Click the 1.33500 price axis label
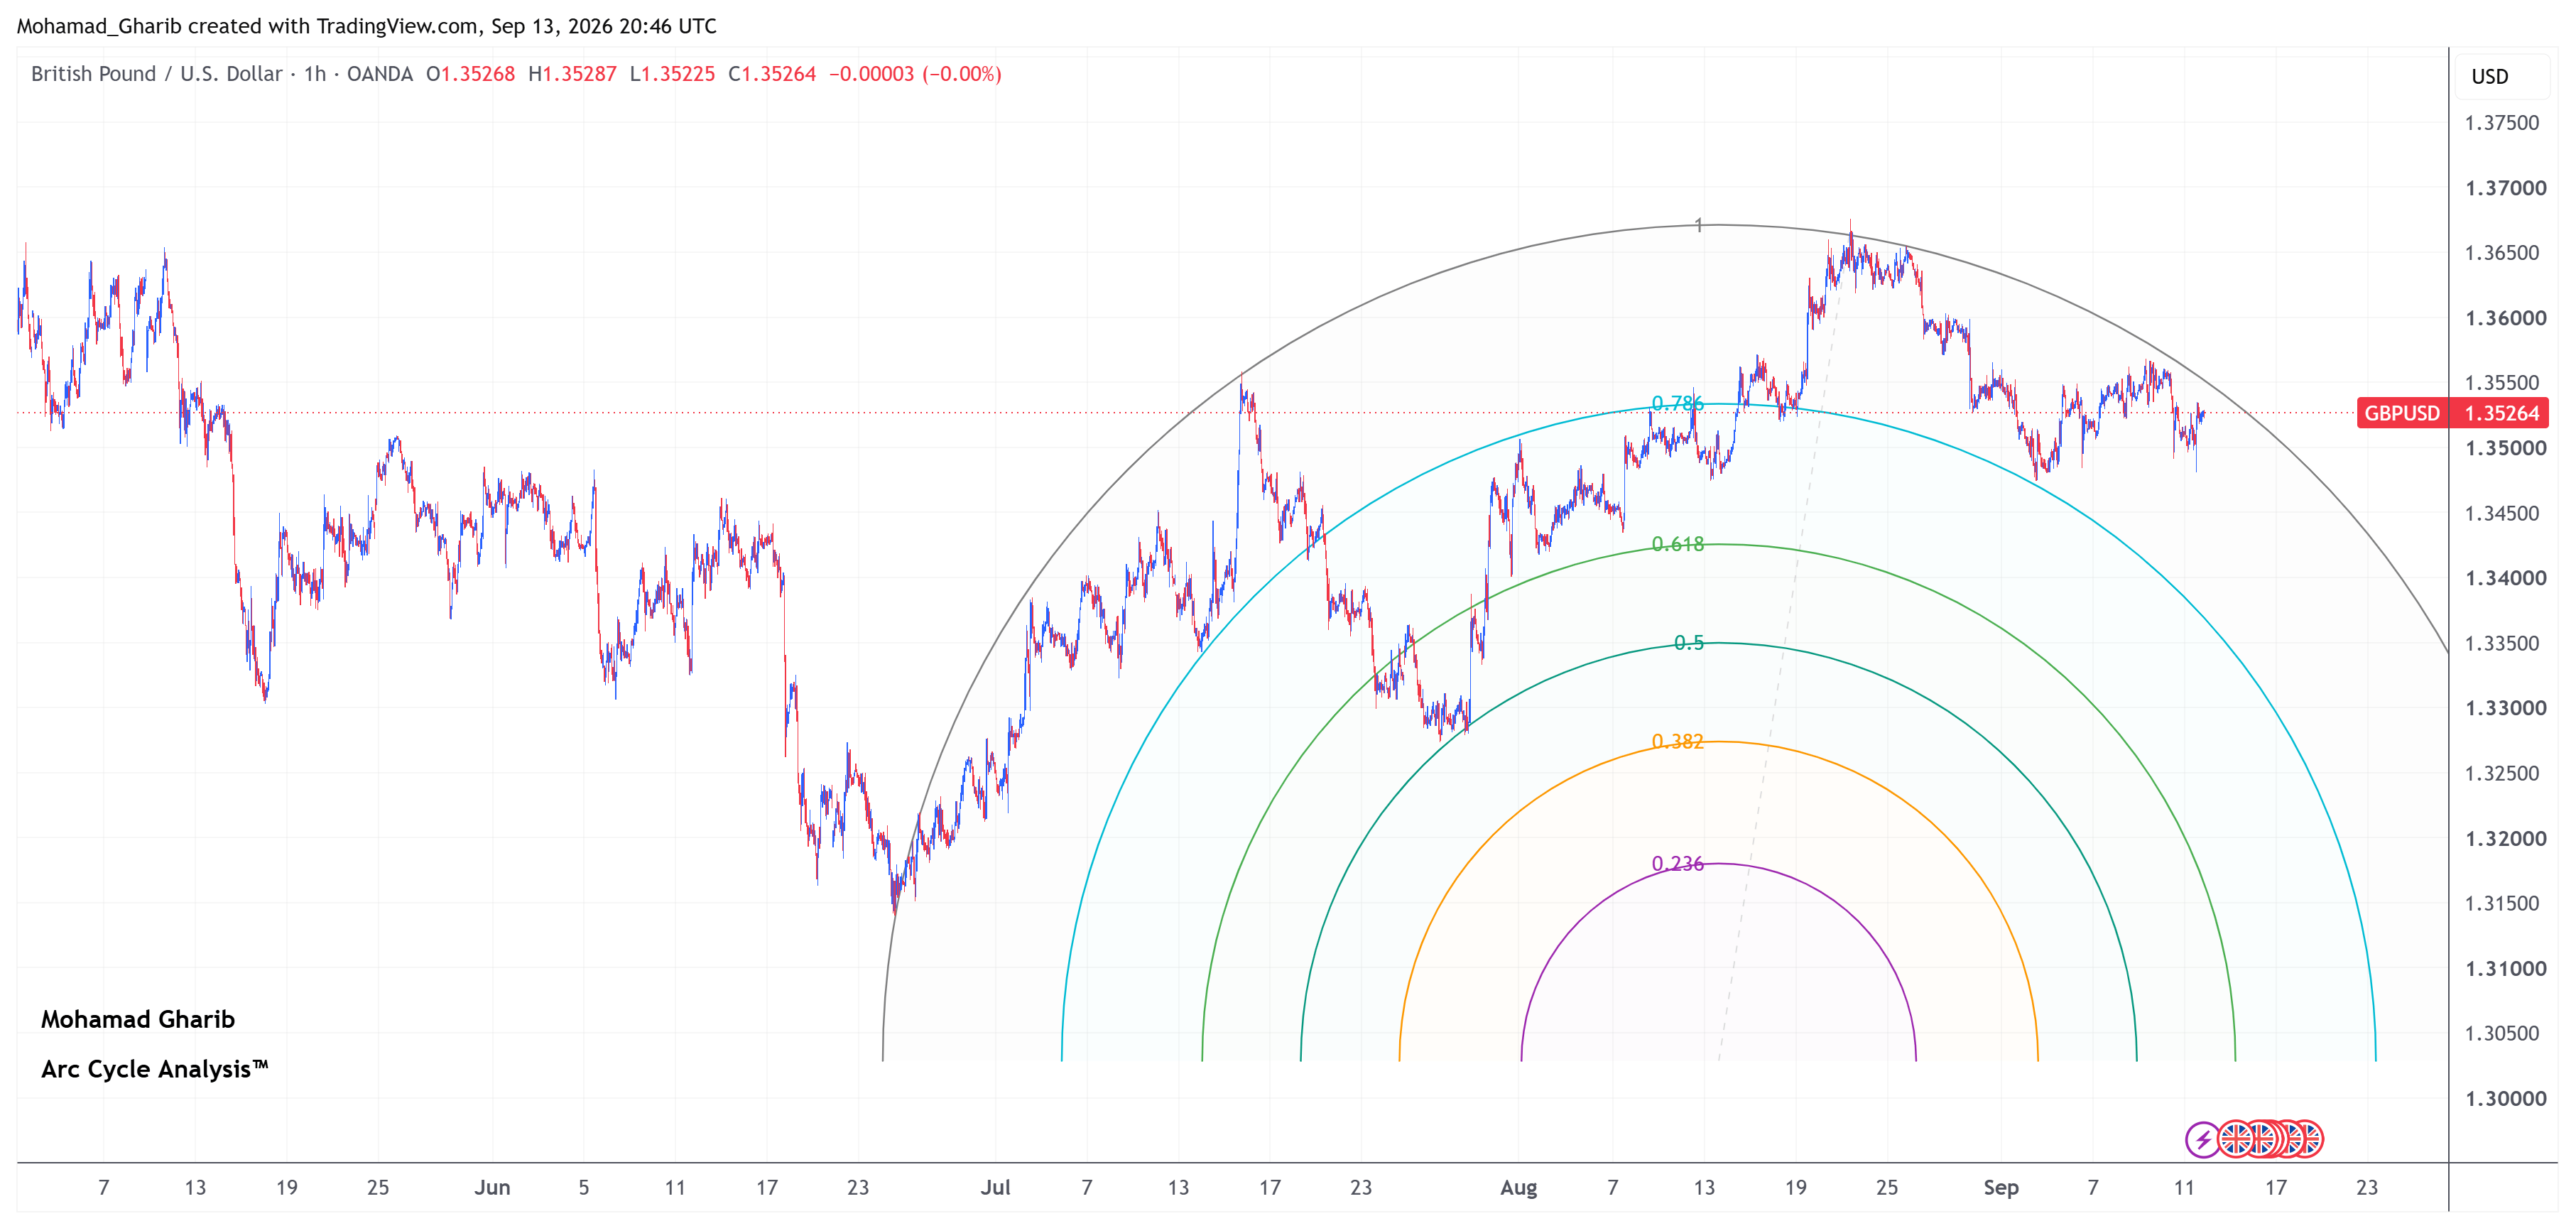The image size is (2576, 1216). point(2502,643)
